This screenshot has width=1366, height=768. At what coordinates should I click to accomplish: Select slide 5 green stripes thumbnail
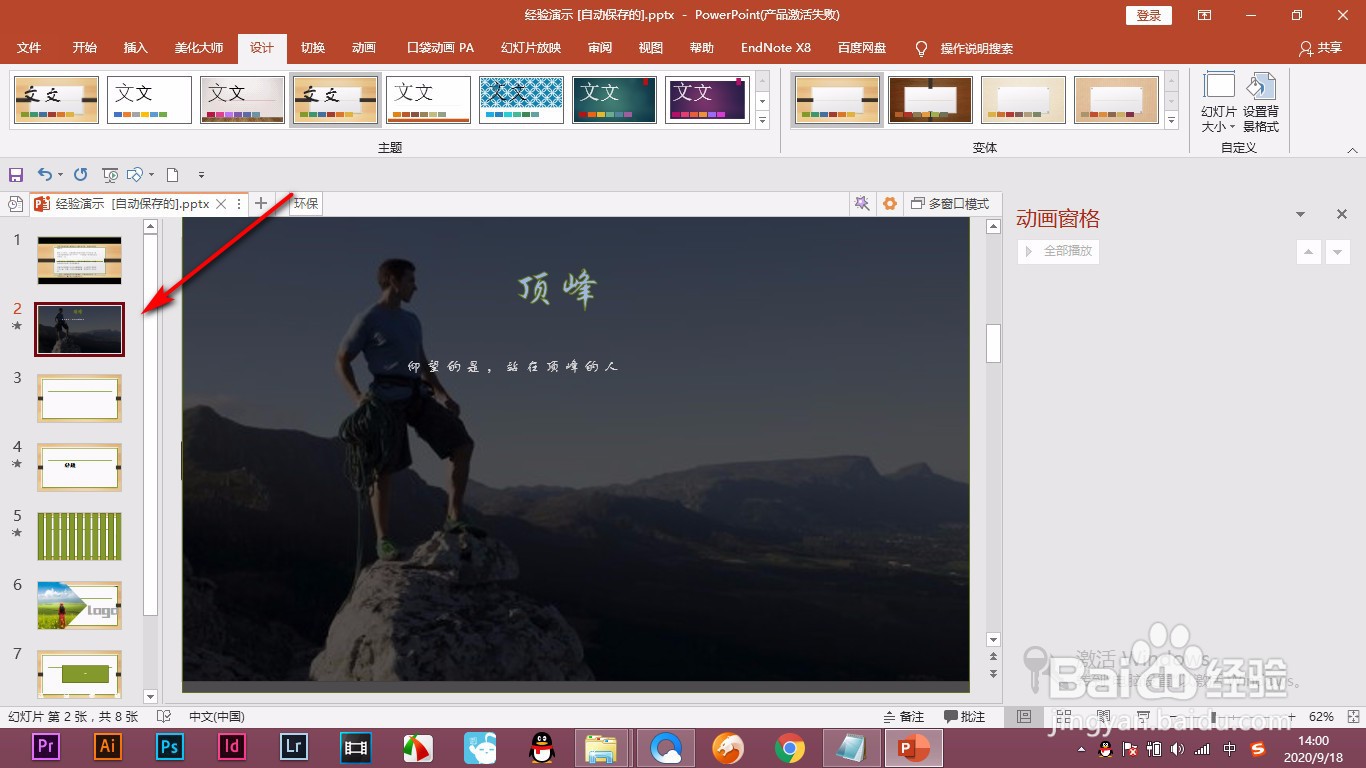pos(79,537)
